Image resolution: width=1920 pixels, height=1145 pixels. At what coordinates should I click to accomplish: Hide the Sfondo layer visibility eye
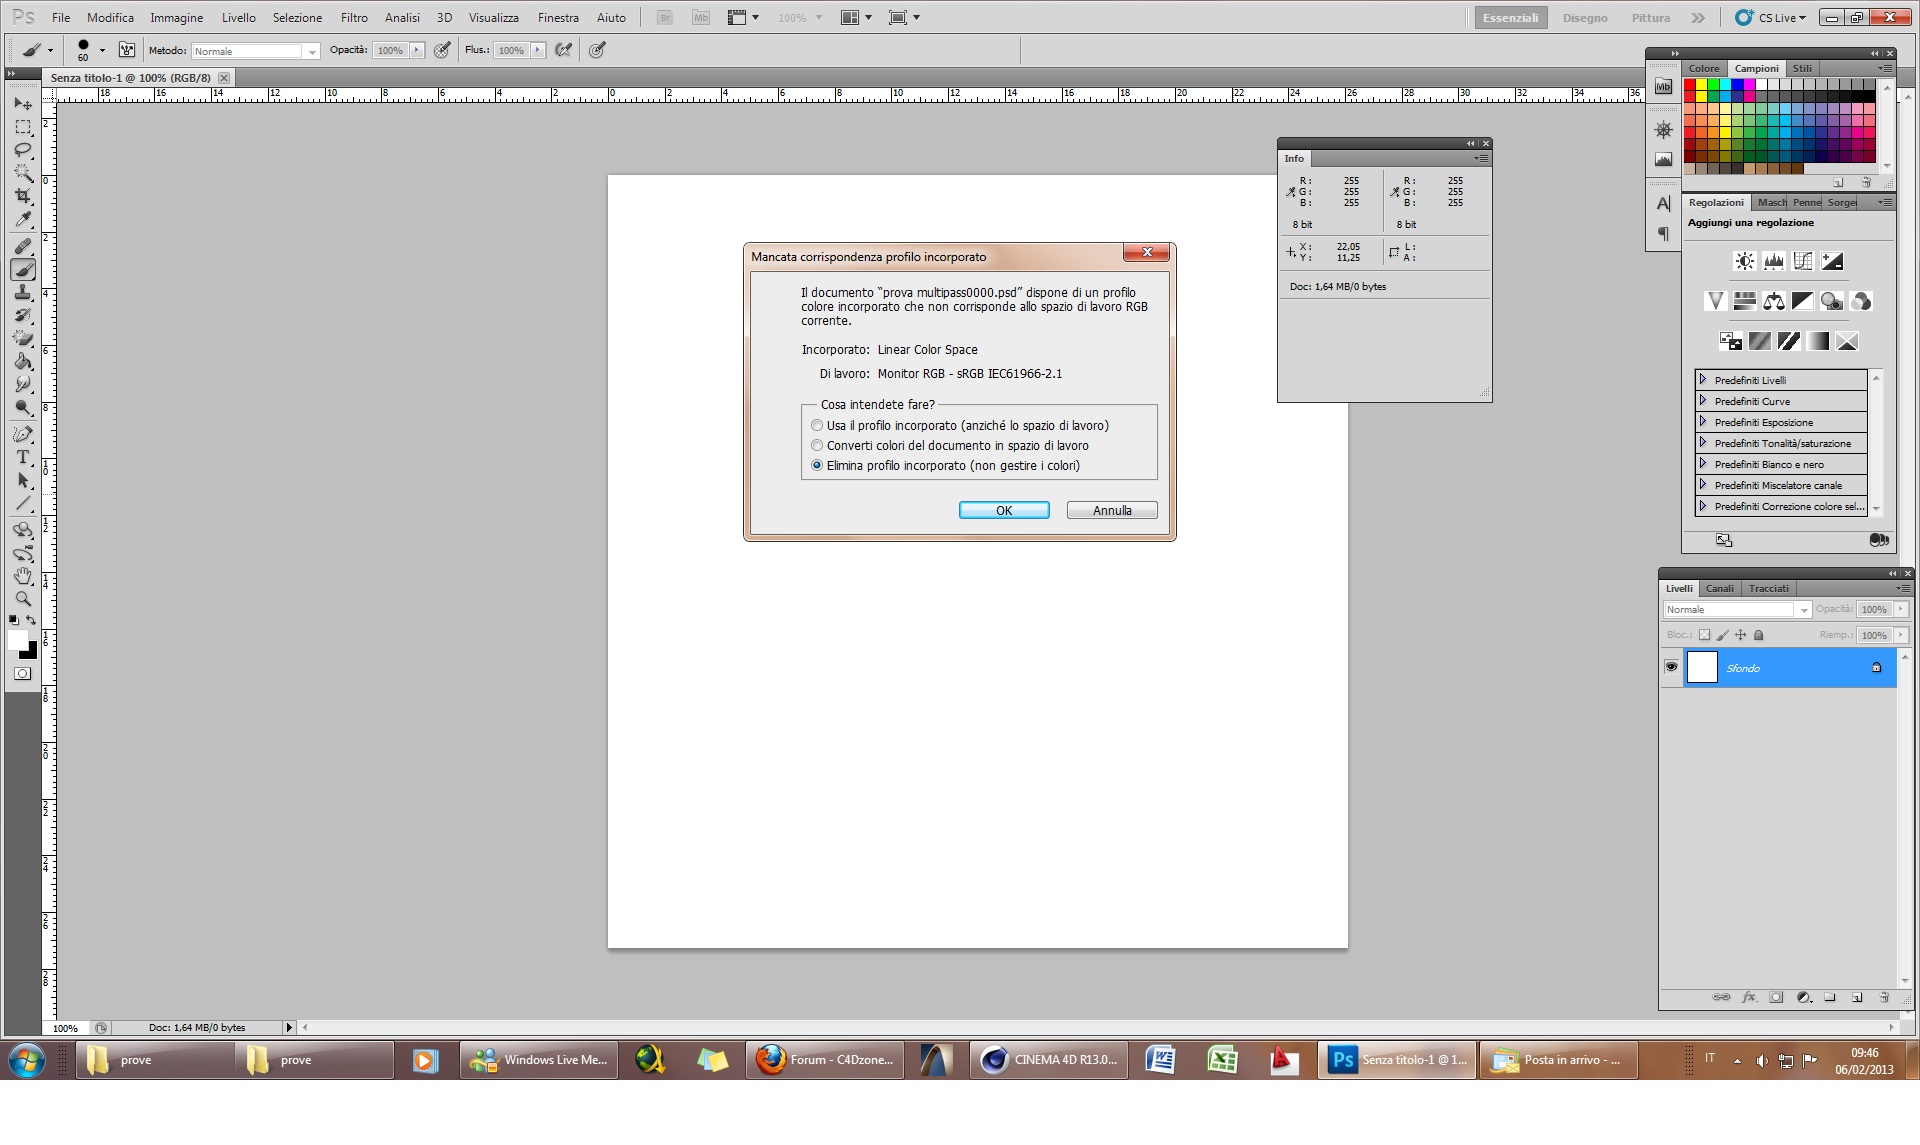point(1671,667)
